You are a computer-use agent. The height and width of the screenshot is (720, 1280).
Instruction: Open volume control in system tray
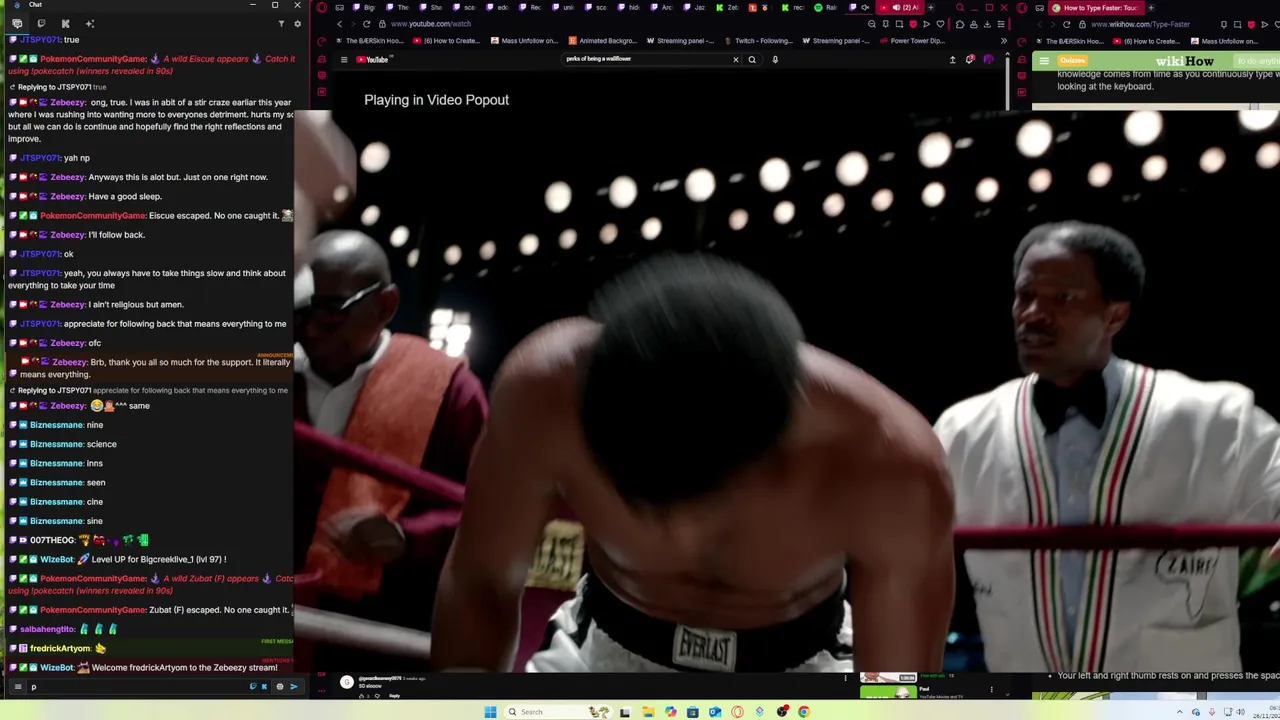1240,712
